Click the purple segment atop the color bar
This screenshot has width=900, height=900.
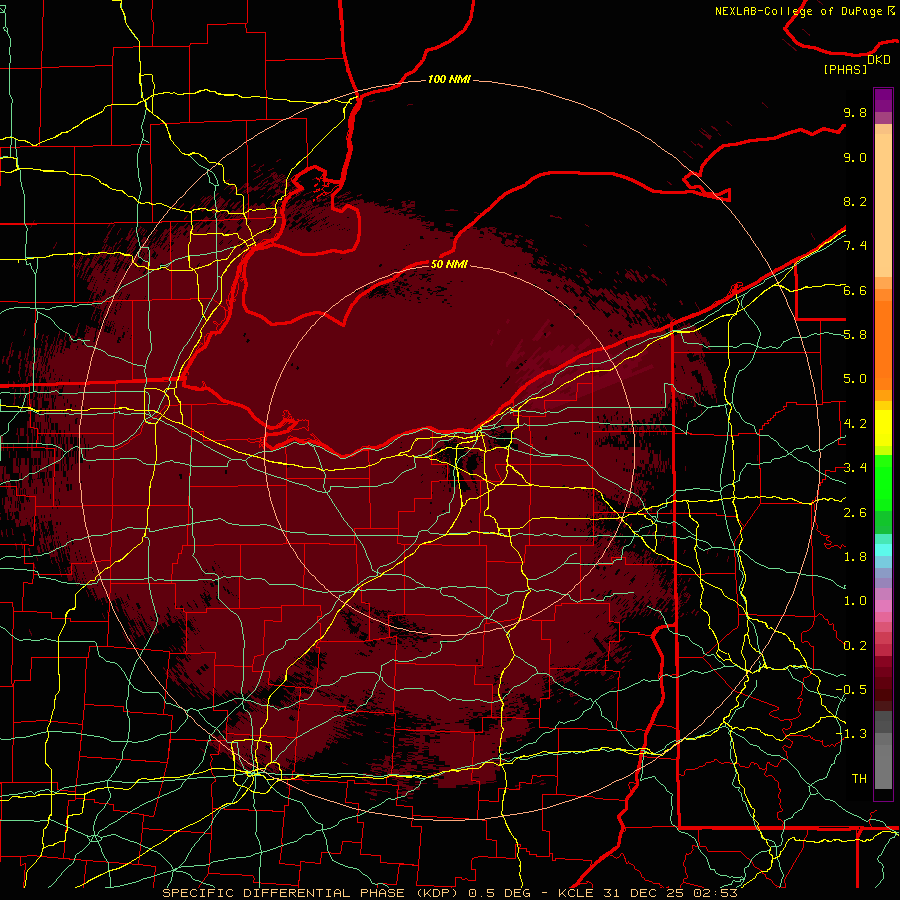click(x=883, y=100)
